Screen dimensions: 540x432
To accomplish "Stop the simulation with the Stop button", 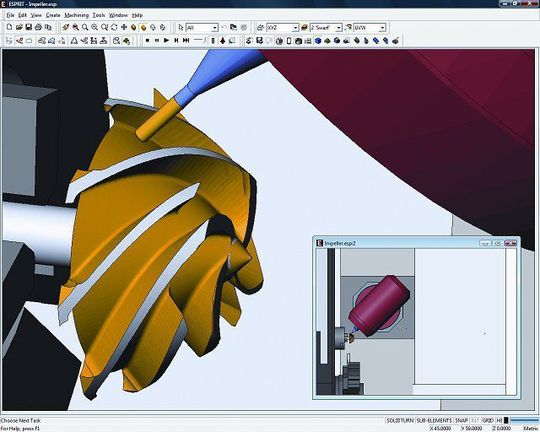I will 147,41.
